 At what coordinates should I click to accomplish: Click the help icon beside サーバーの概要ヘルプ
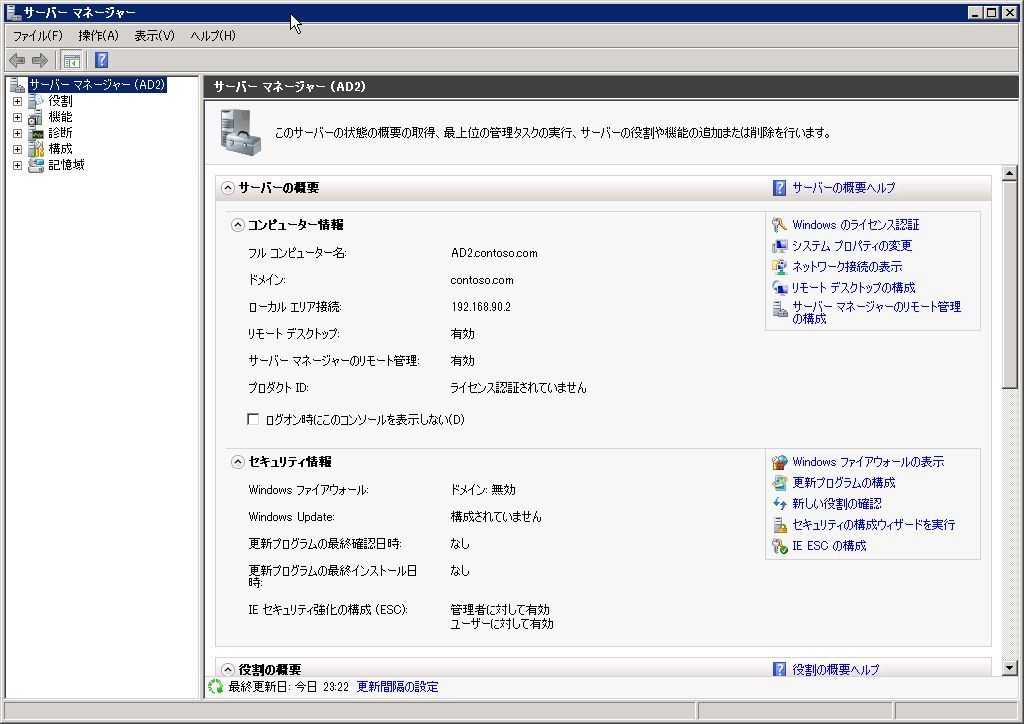coord(779,188)
